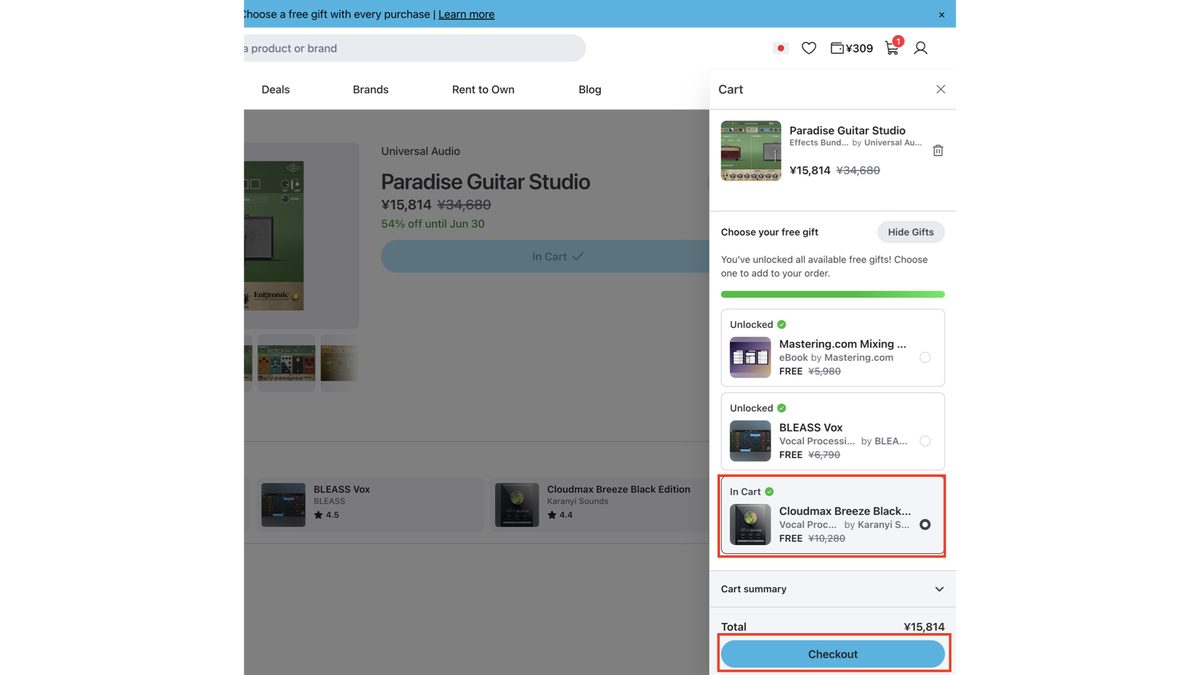The width and height of the screenshot is (1200, 675).
Task: Select Mastering.com Mixing eBook gift radio button
Action: [925, 357]
